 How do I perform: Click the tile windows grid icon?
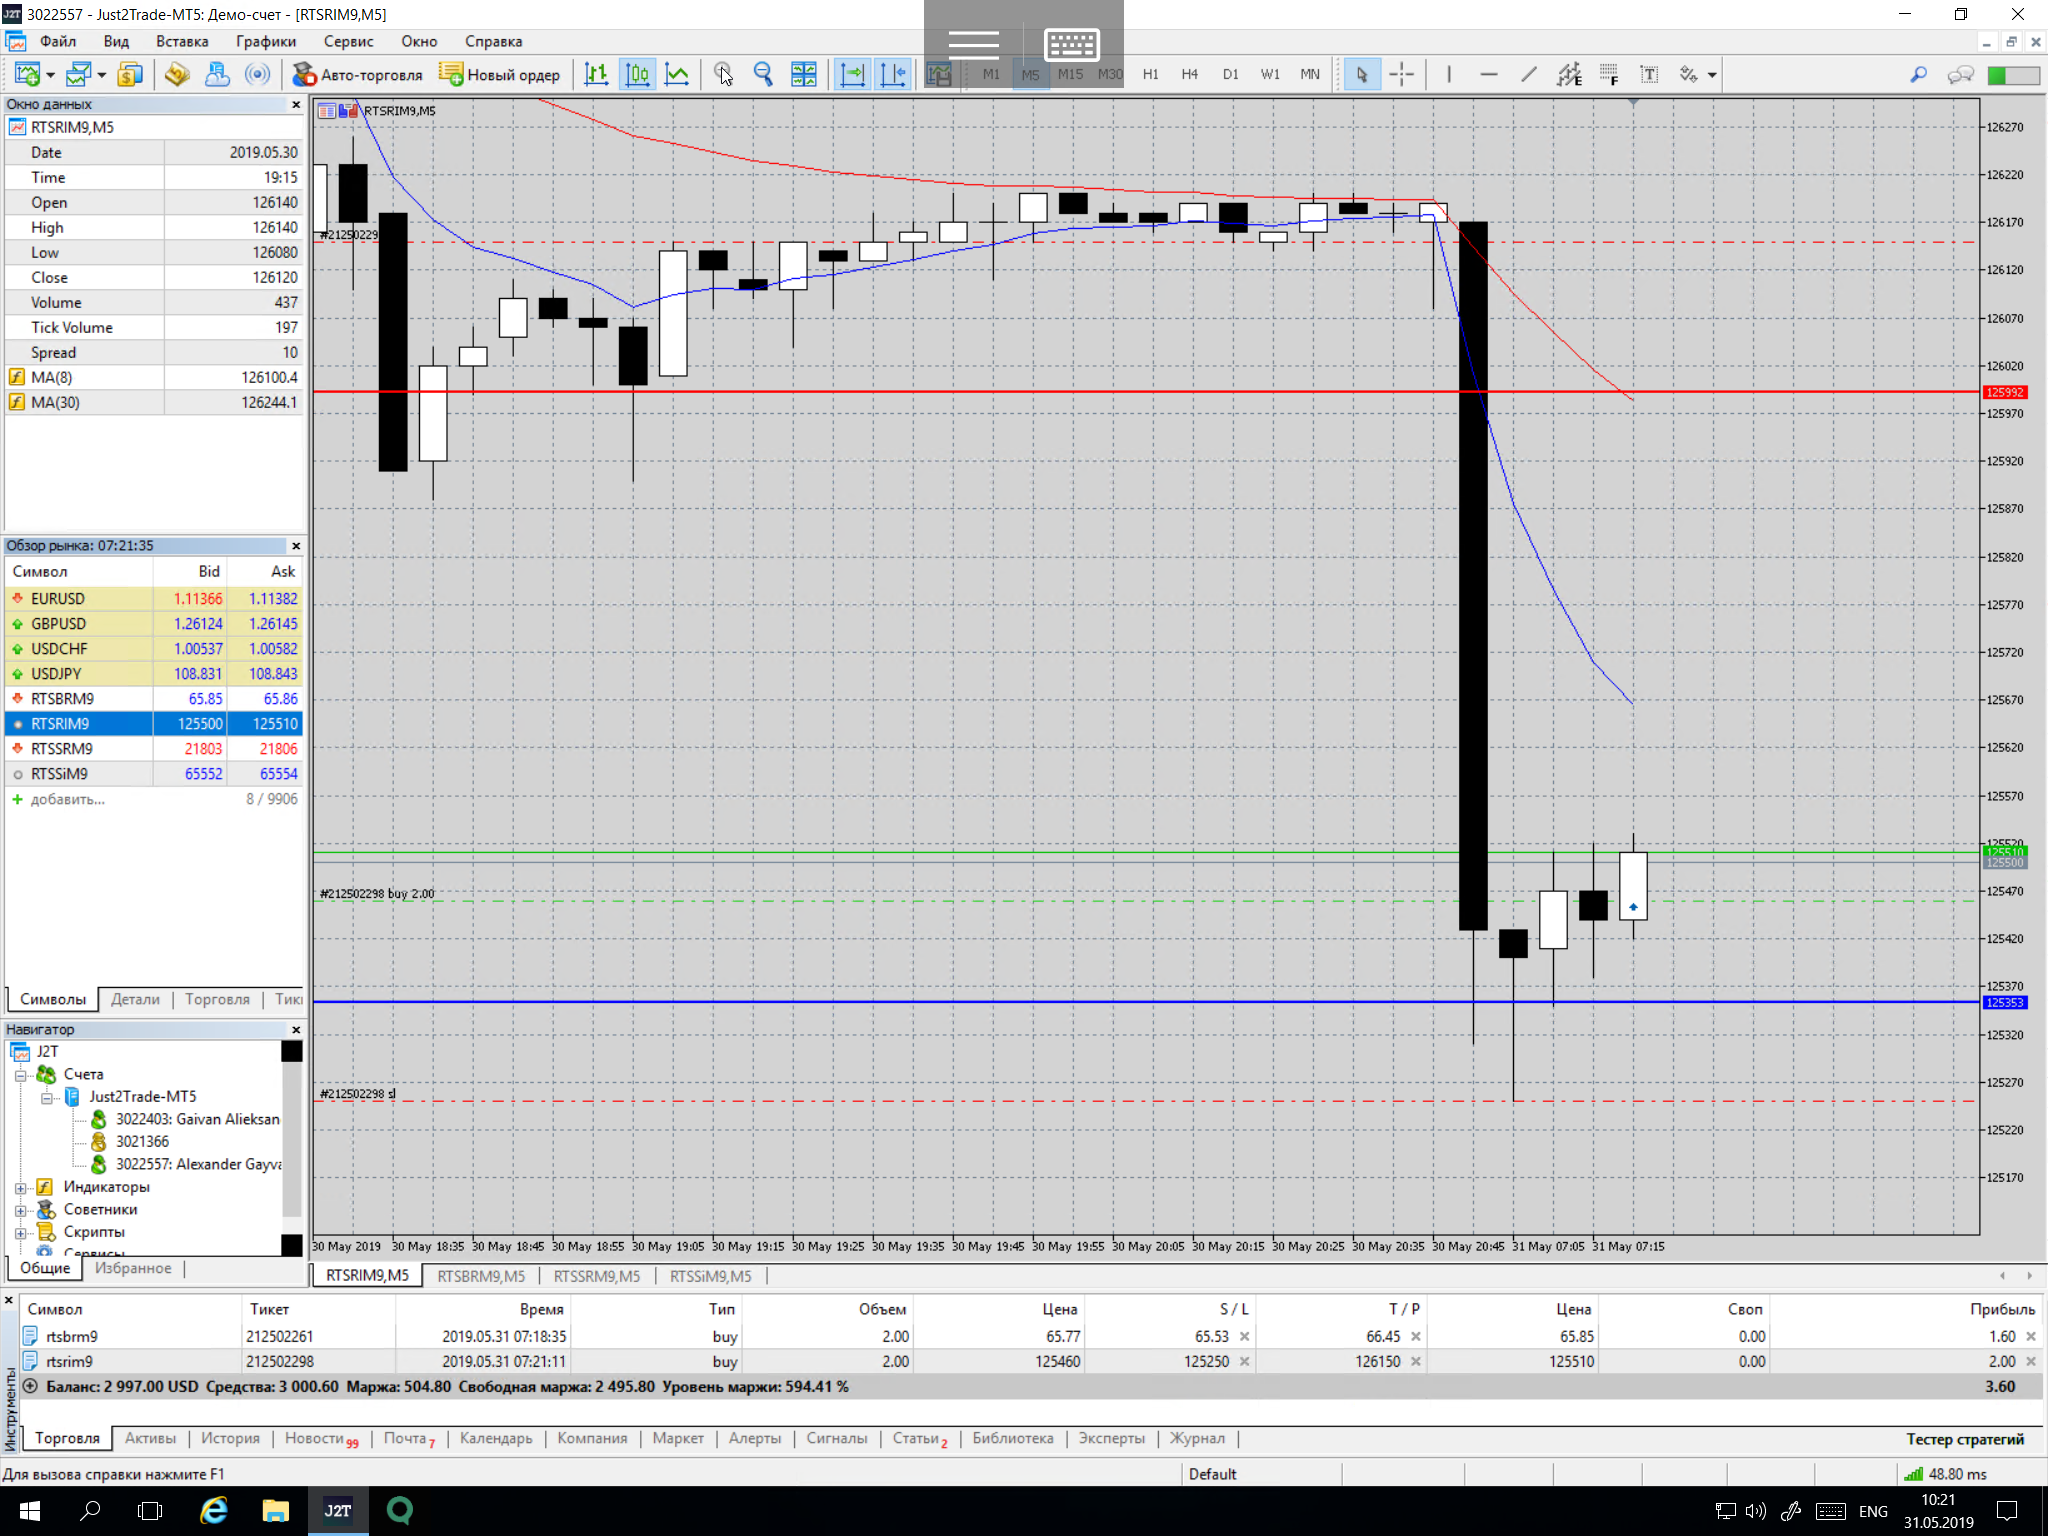(x=803, y=74)
